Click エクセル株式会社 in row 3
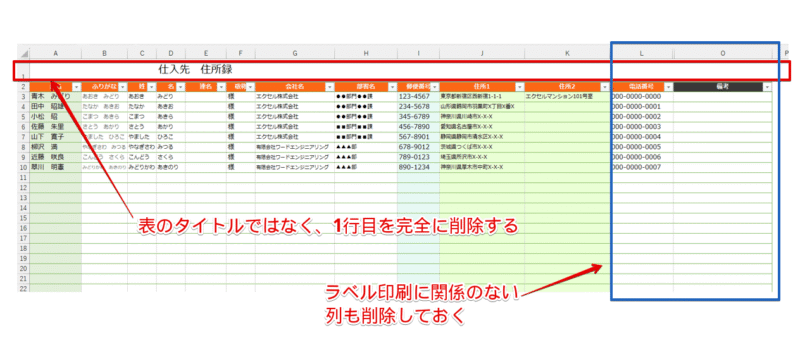The height and width of the screenshot is (361, 812). pos(295,97)
